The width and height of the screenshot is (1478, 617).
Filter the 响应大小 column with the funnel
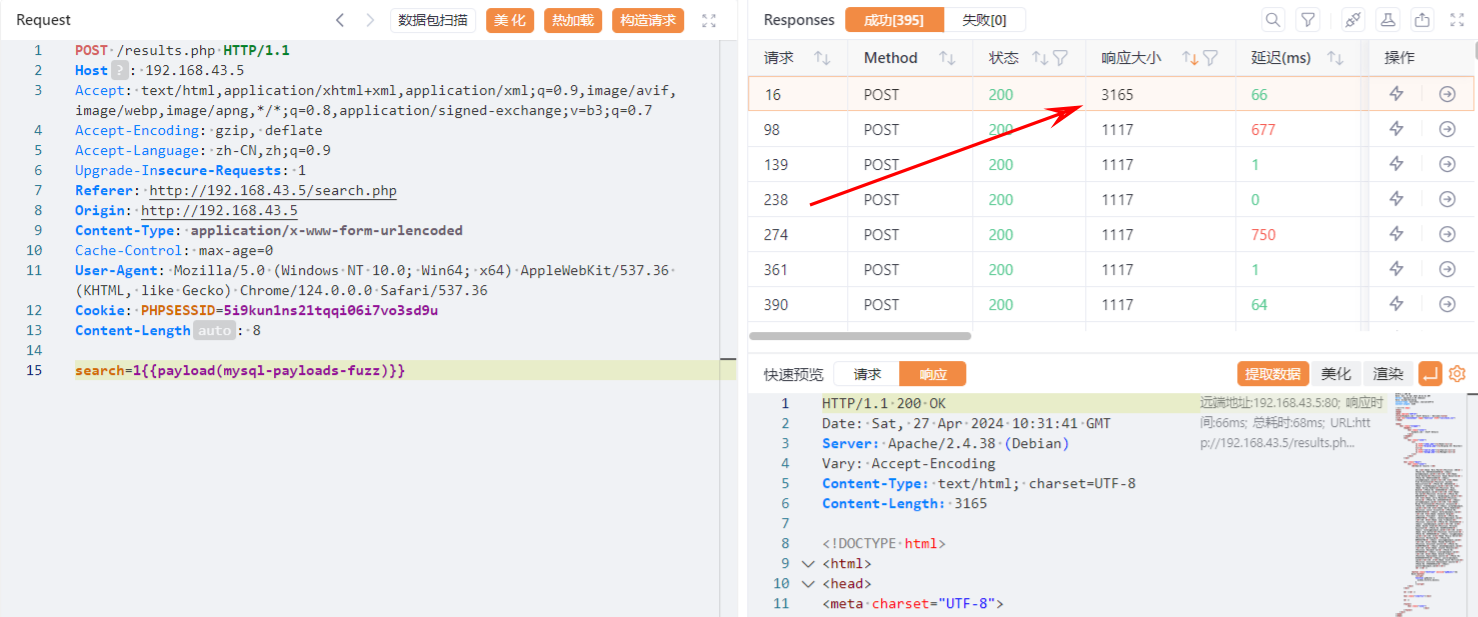1210,58
